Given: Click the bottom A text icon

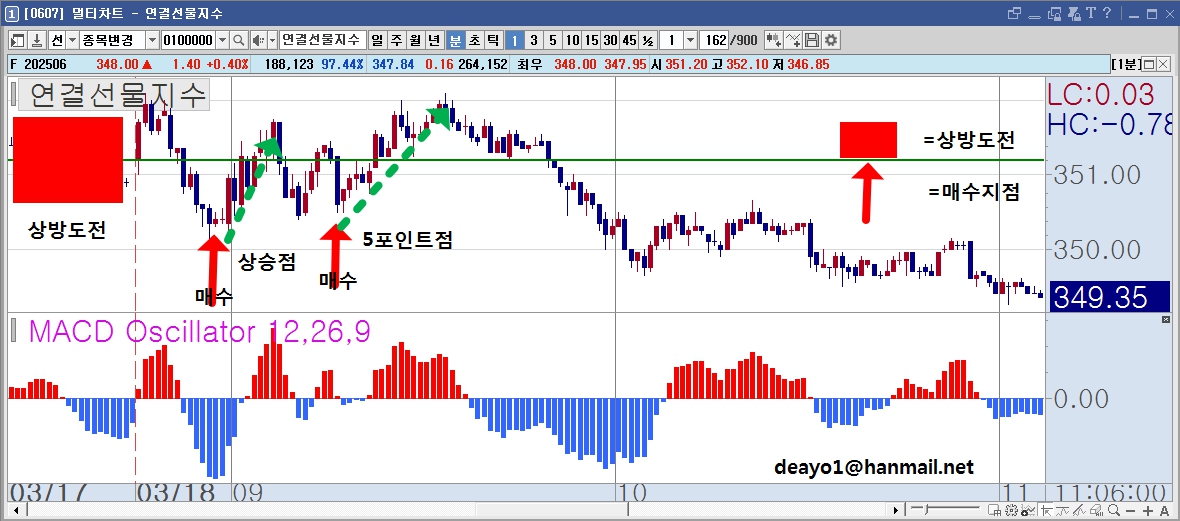Looking at the screenshot, I should coord(1164,510).
